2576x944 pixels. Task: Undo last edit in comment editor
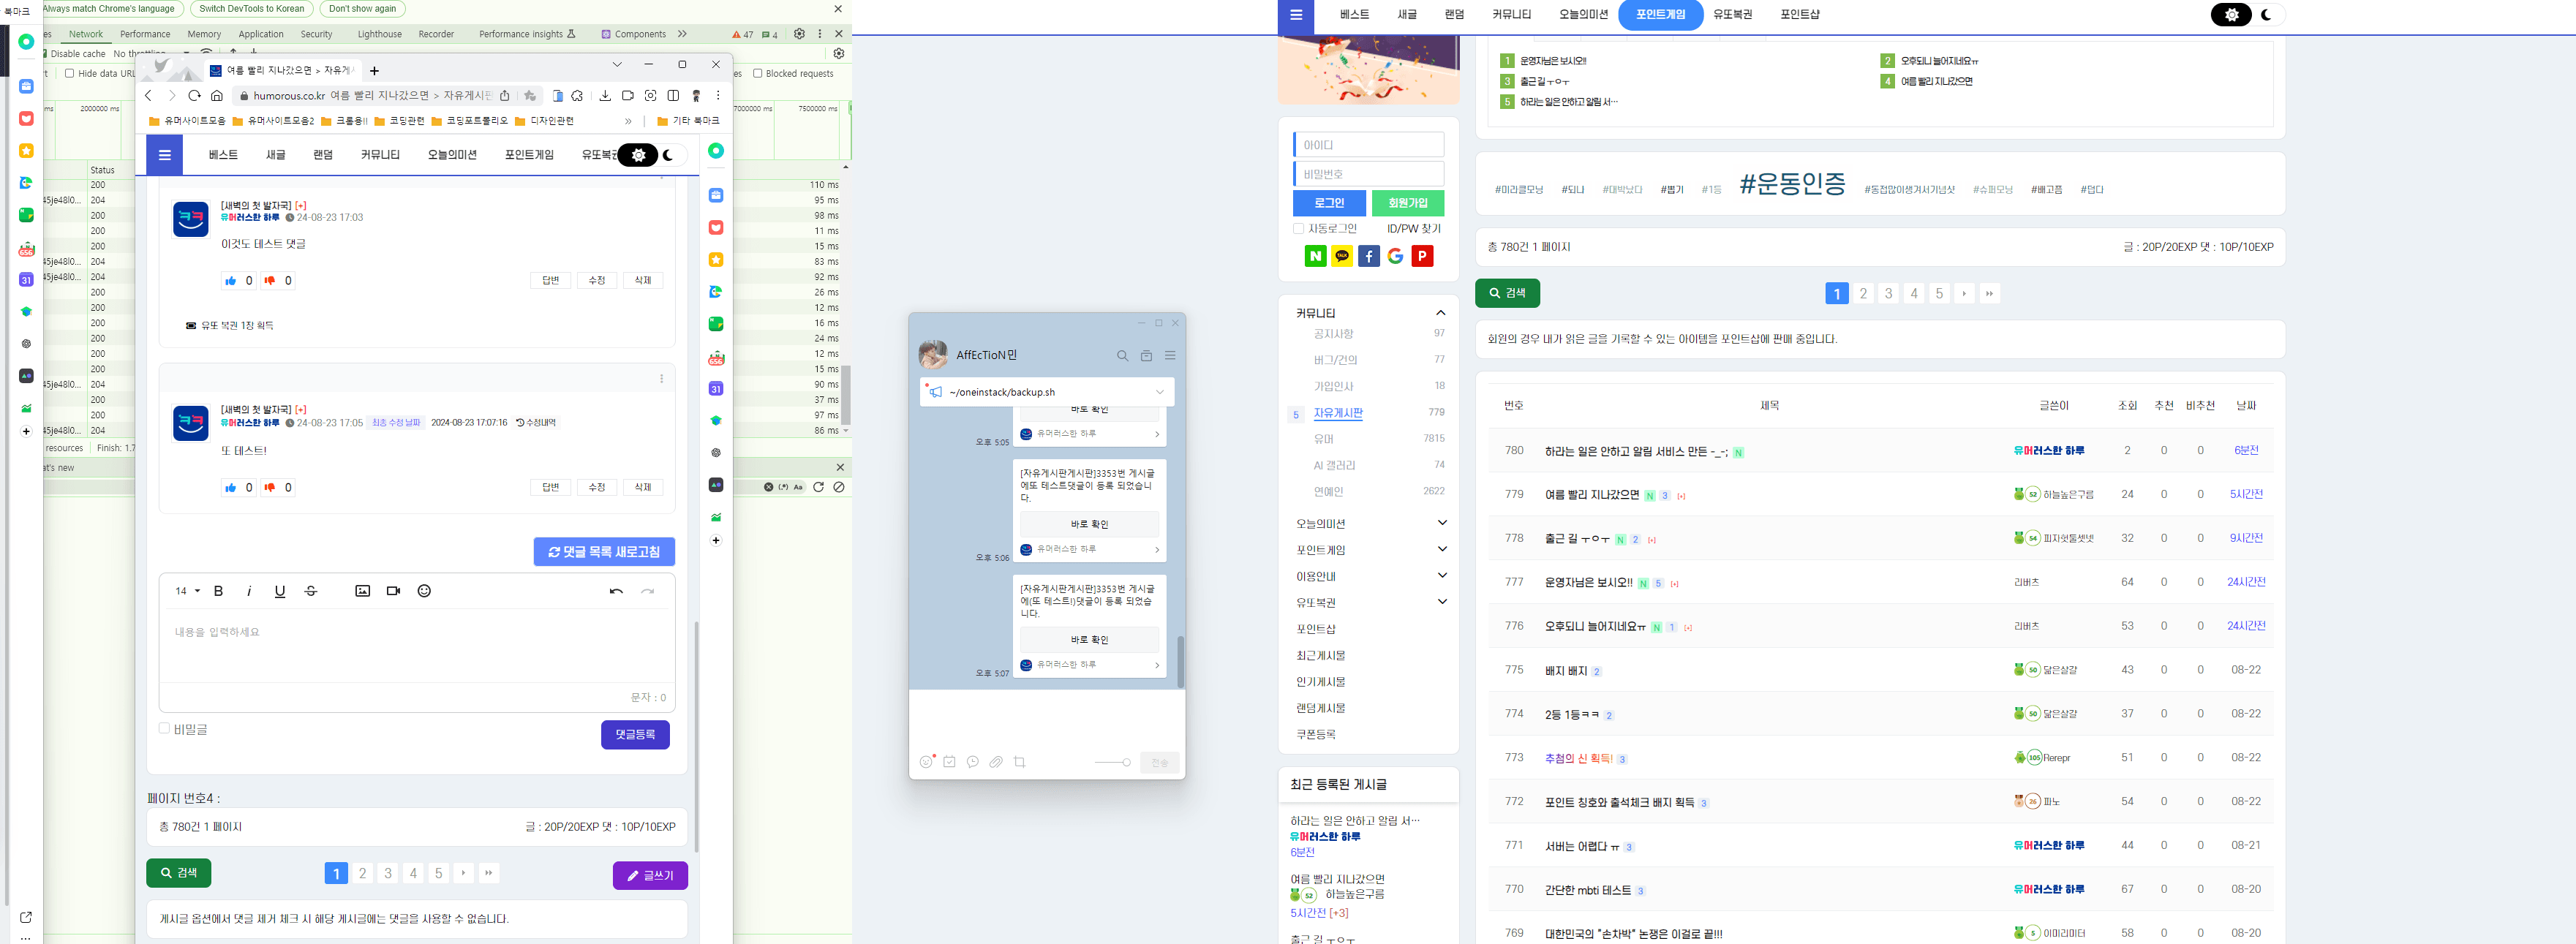(x=616, y=591)
